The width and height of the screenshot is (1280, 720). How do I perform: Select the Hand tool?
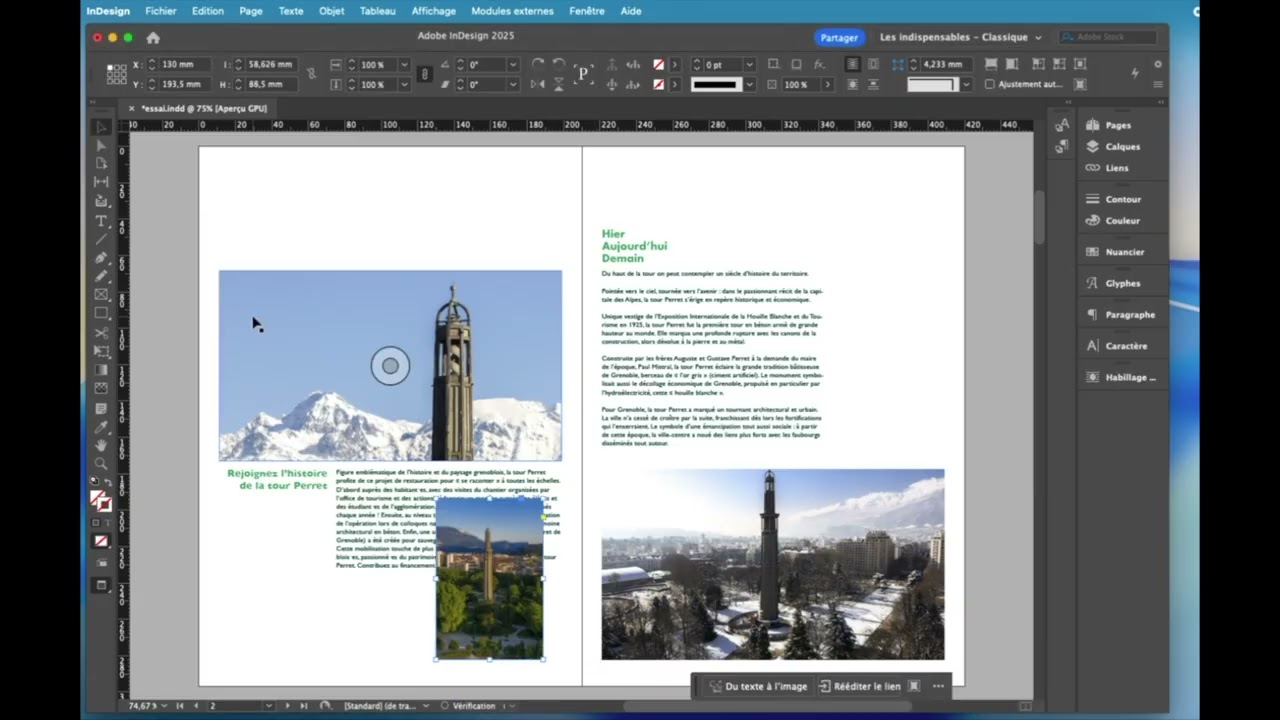[101, 446]
